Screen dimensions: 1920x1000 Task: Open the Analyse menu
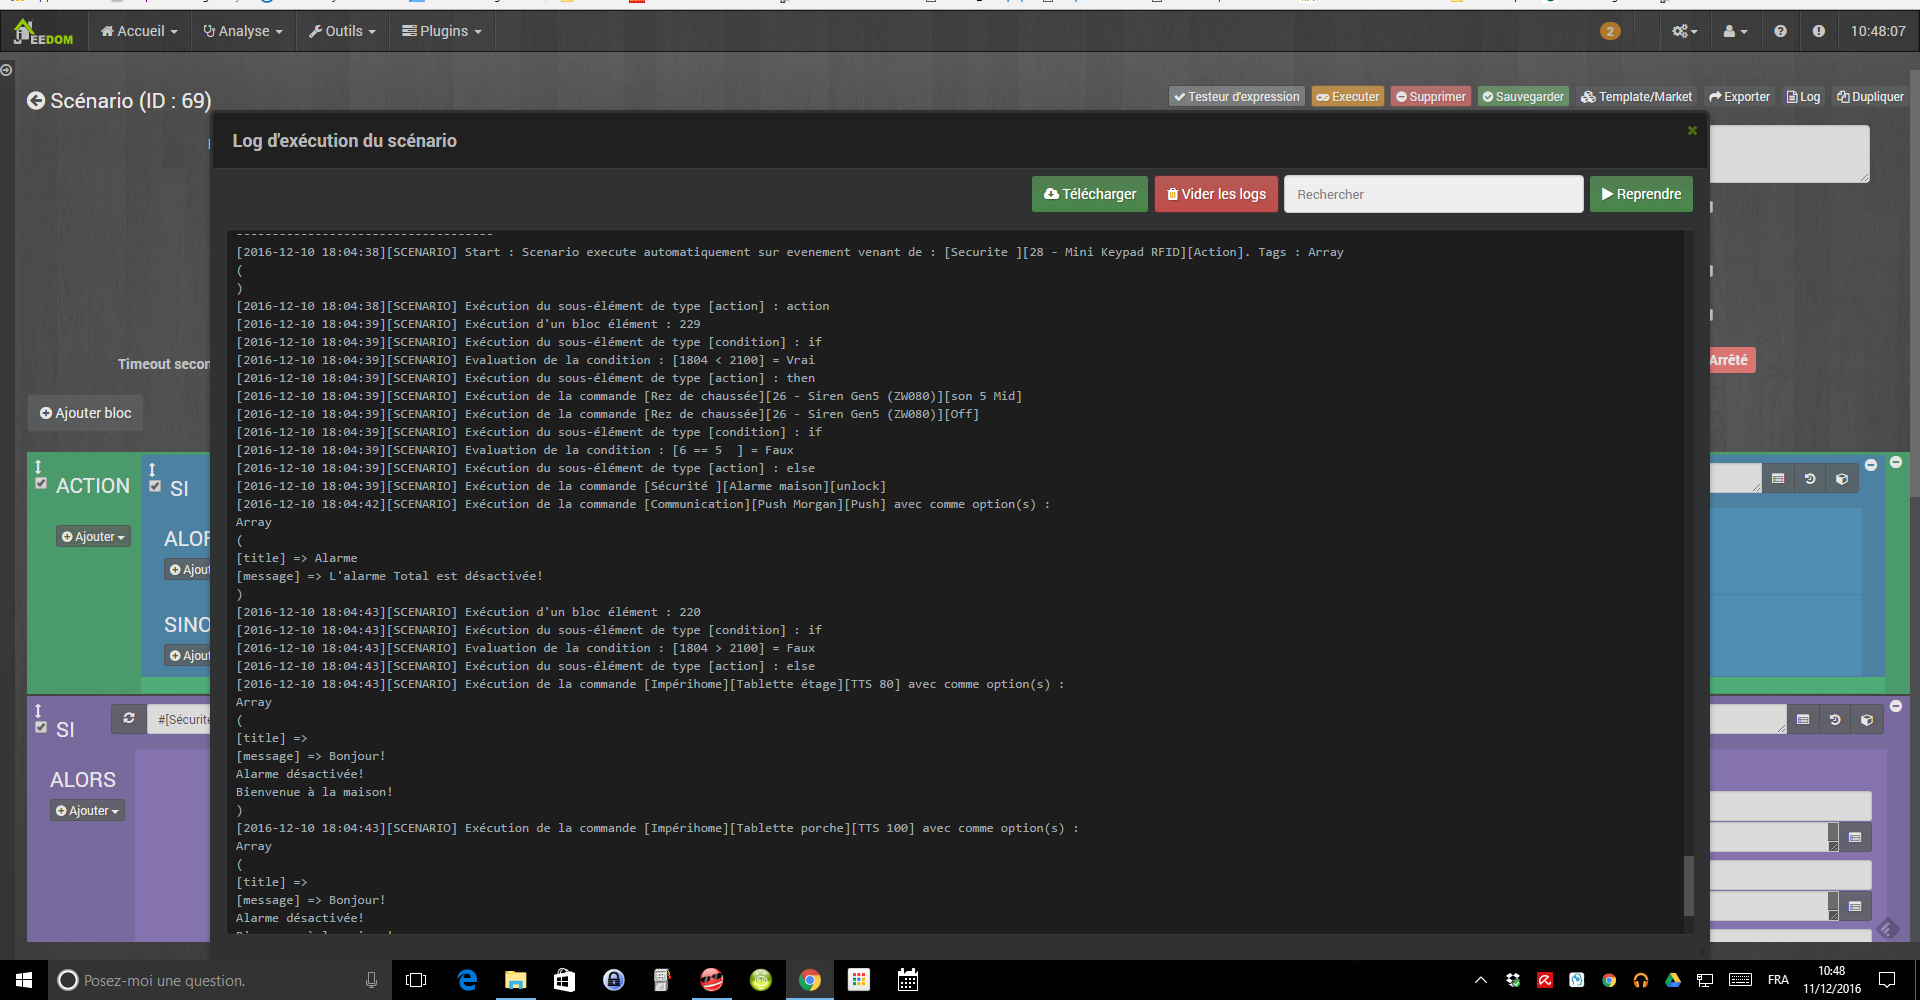243,31
